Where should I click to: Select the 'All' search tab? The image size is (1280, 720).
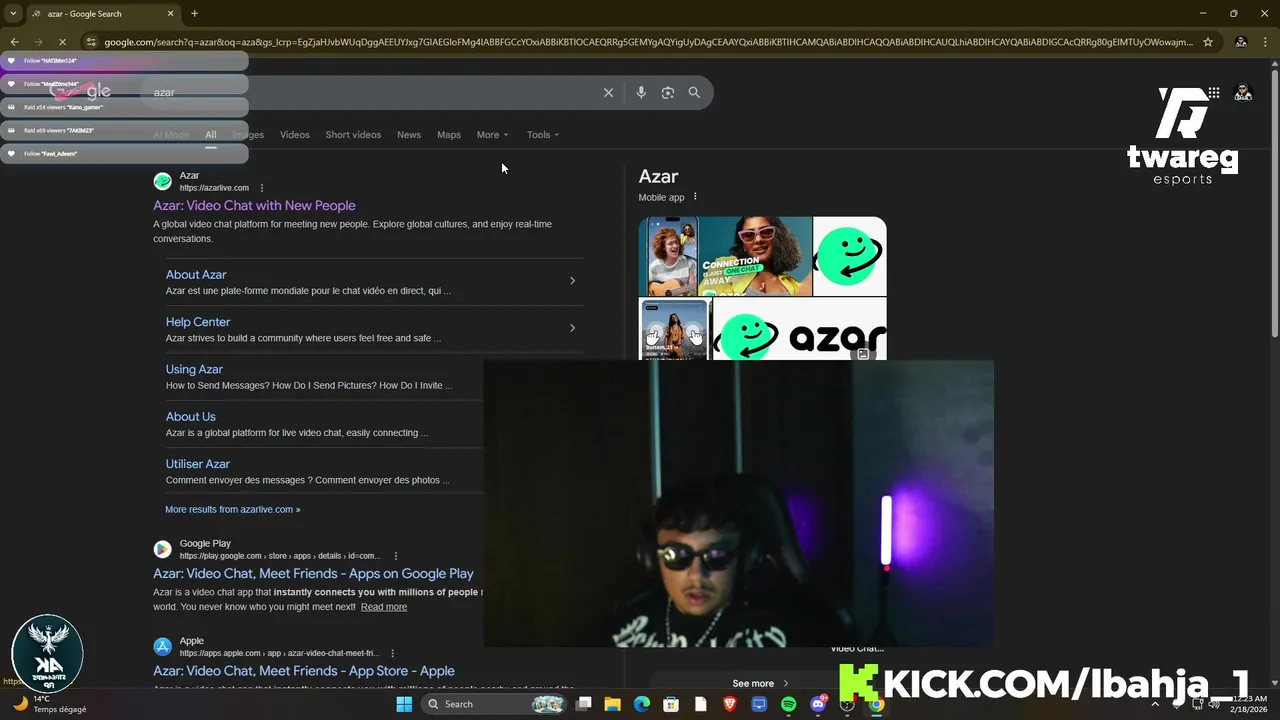pos(210,135)
